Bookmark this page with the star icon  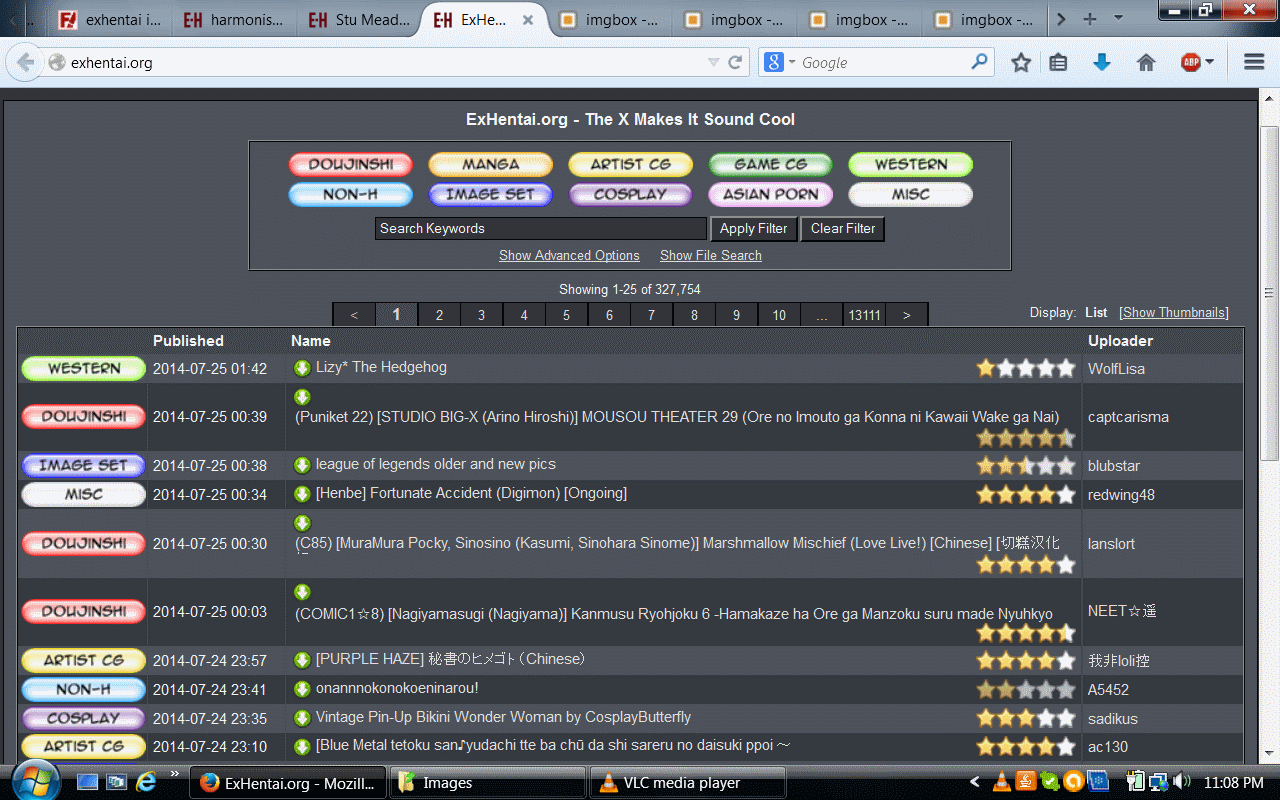coord(1021,62)
